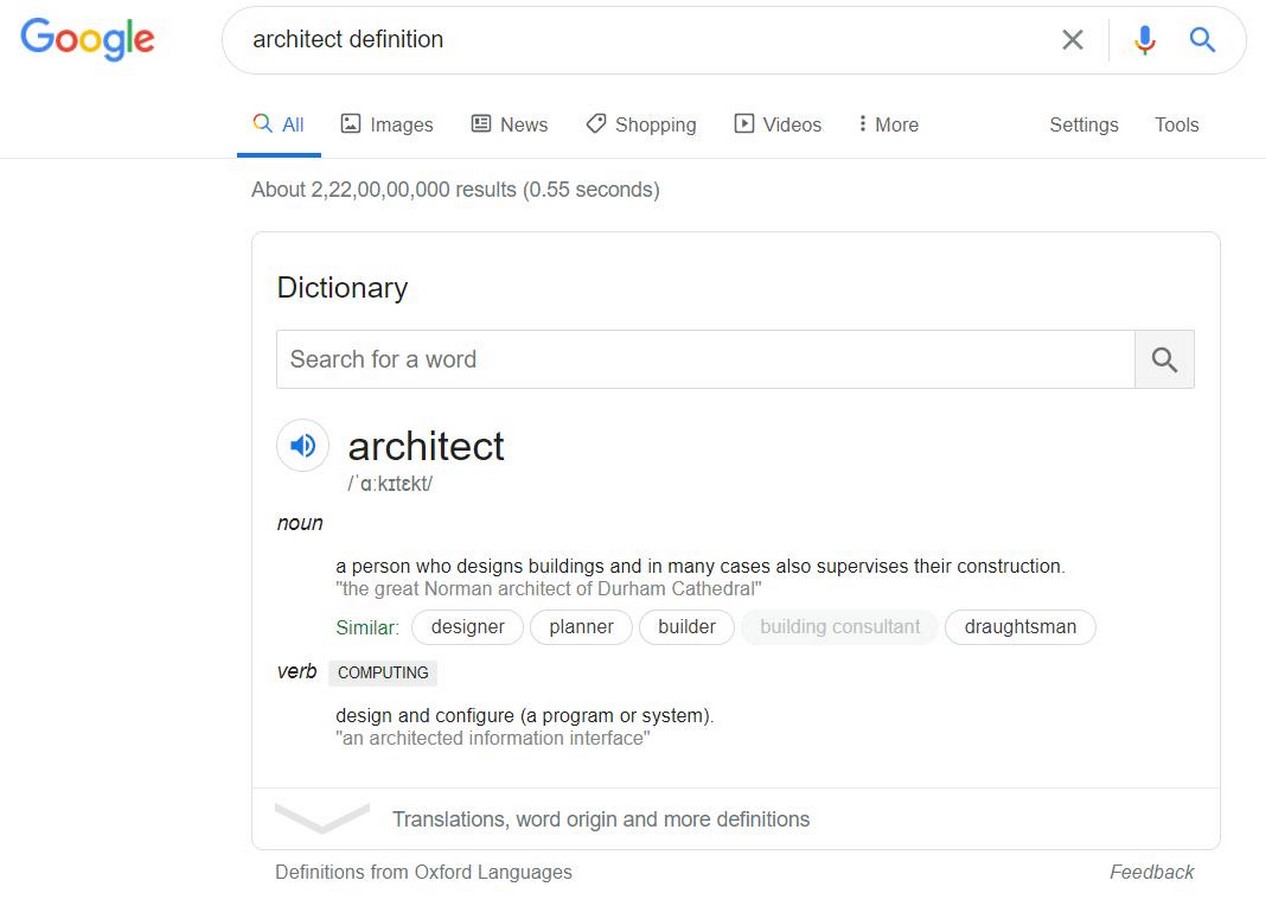
Task: Click dictionary word search magnifier button
Action: point(1164,359)
